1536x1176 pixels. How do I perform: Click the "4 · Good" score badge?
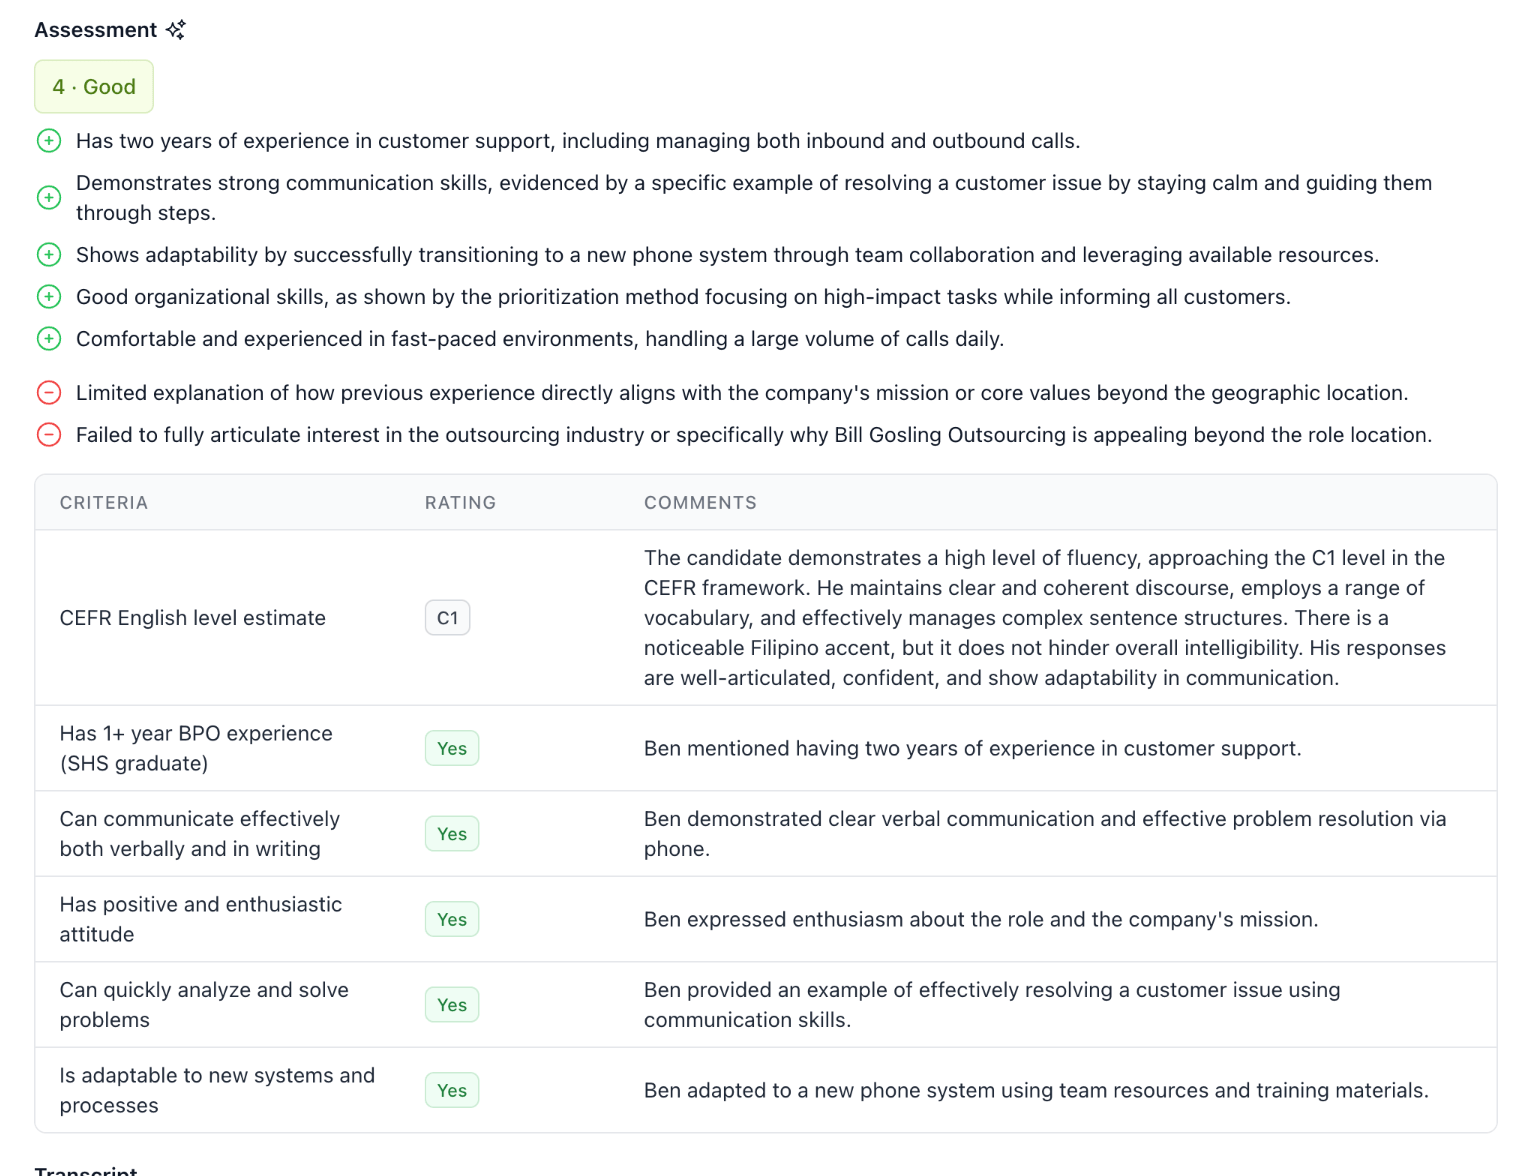pos(94,87)
